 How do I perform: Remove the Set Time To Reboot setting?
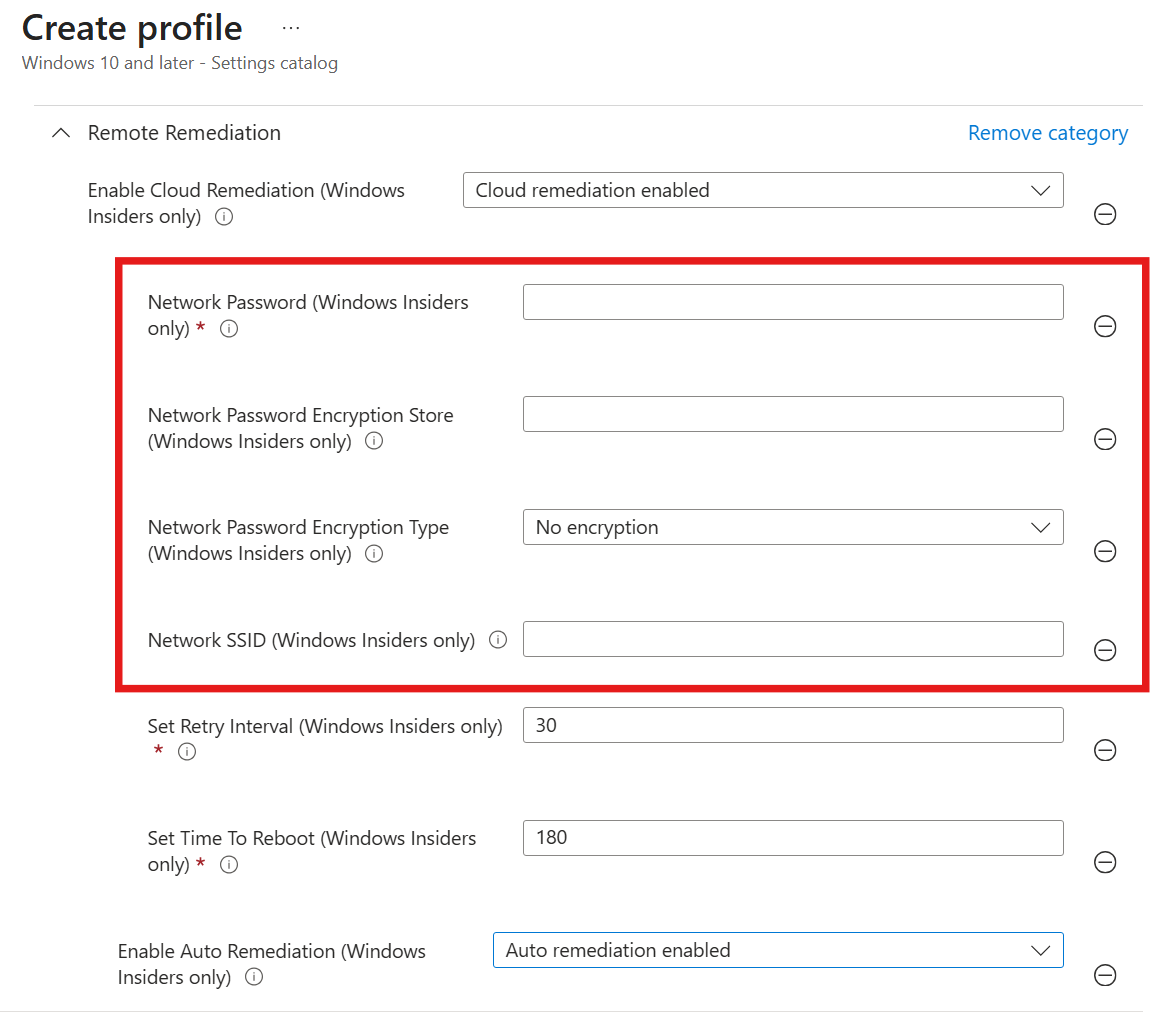click(1105, 862)
